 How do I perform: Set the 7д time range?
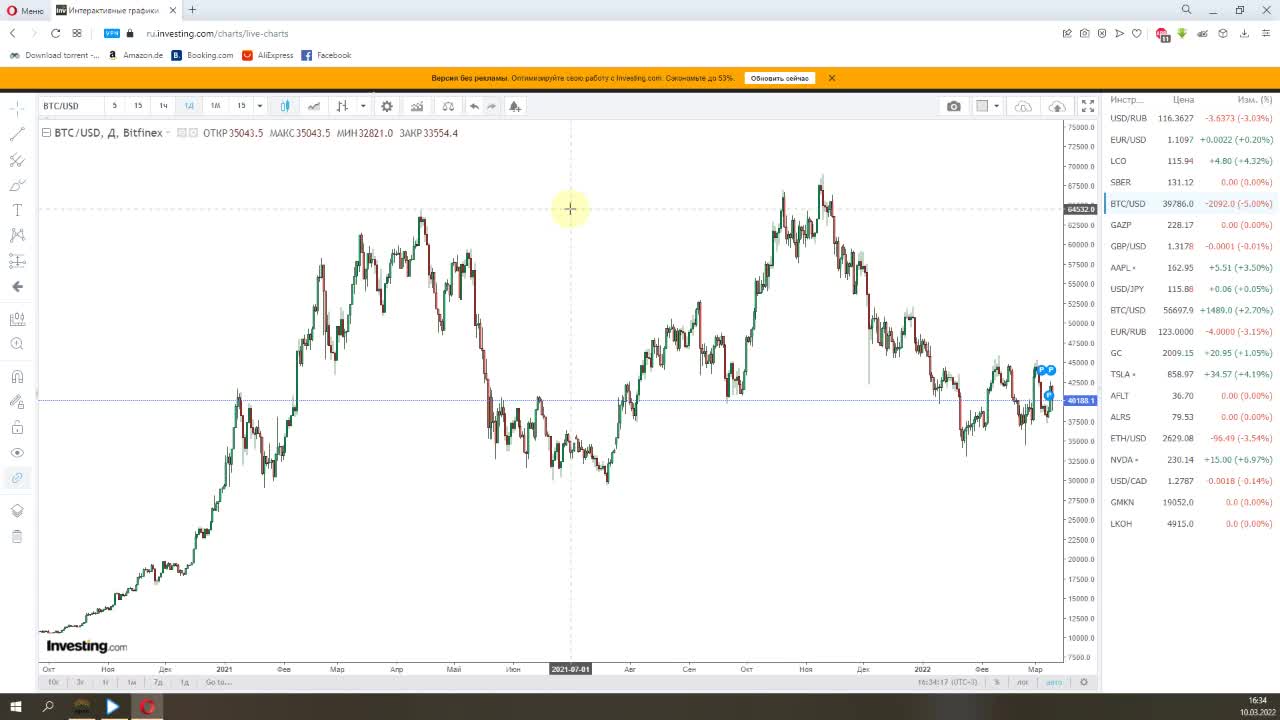click(158, 682)
